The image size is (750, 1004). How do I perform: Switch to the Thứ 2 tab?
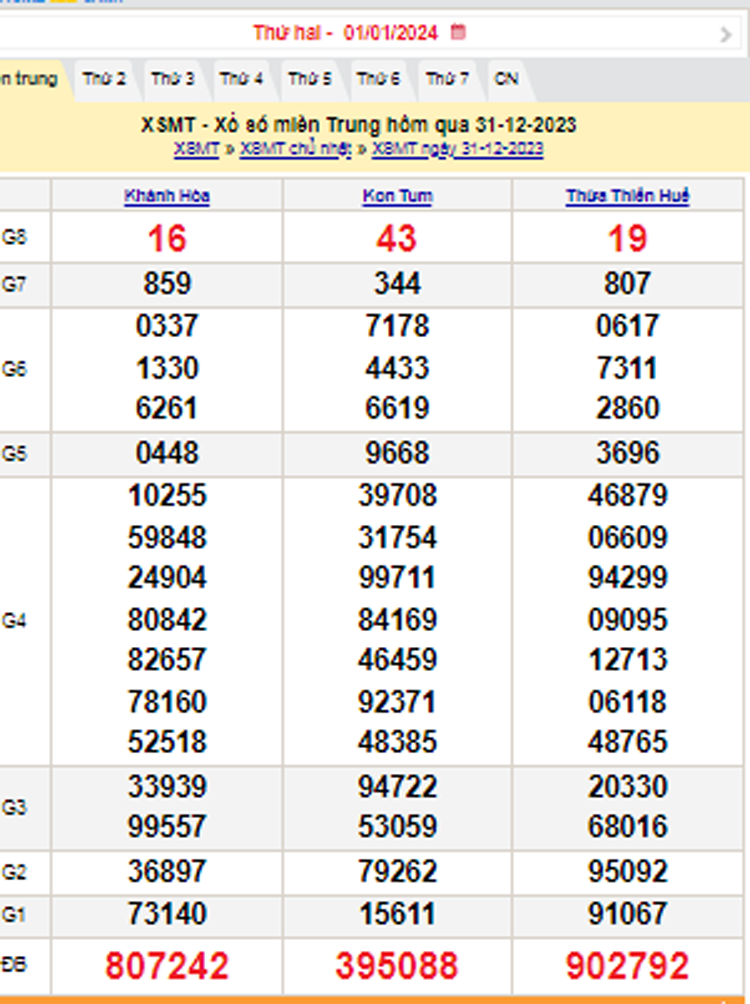pyautogui.click(x=104, y=79)
